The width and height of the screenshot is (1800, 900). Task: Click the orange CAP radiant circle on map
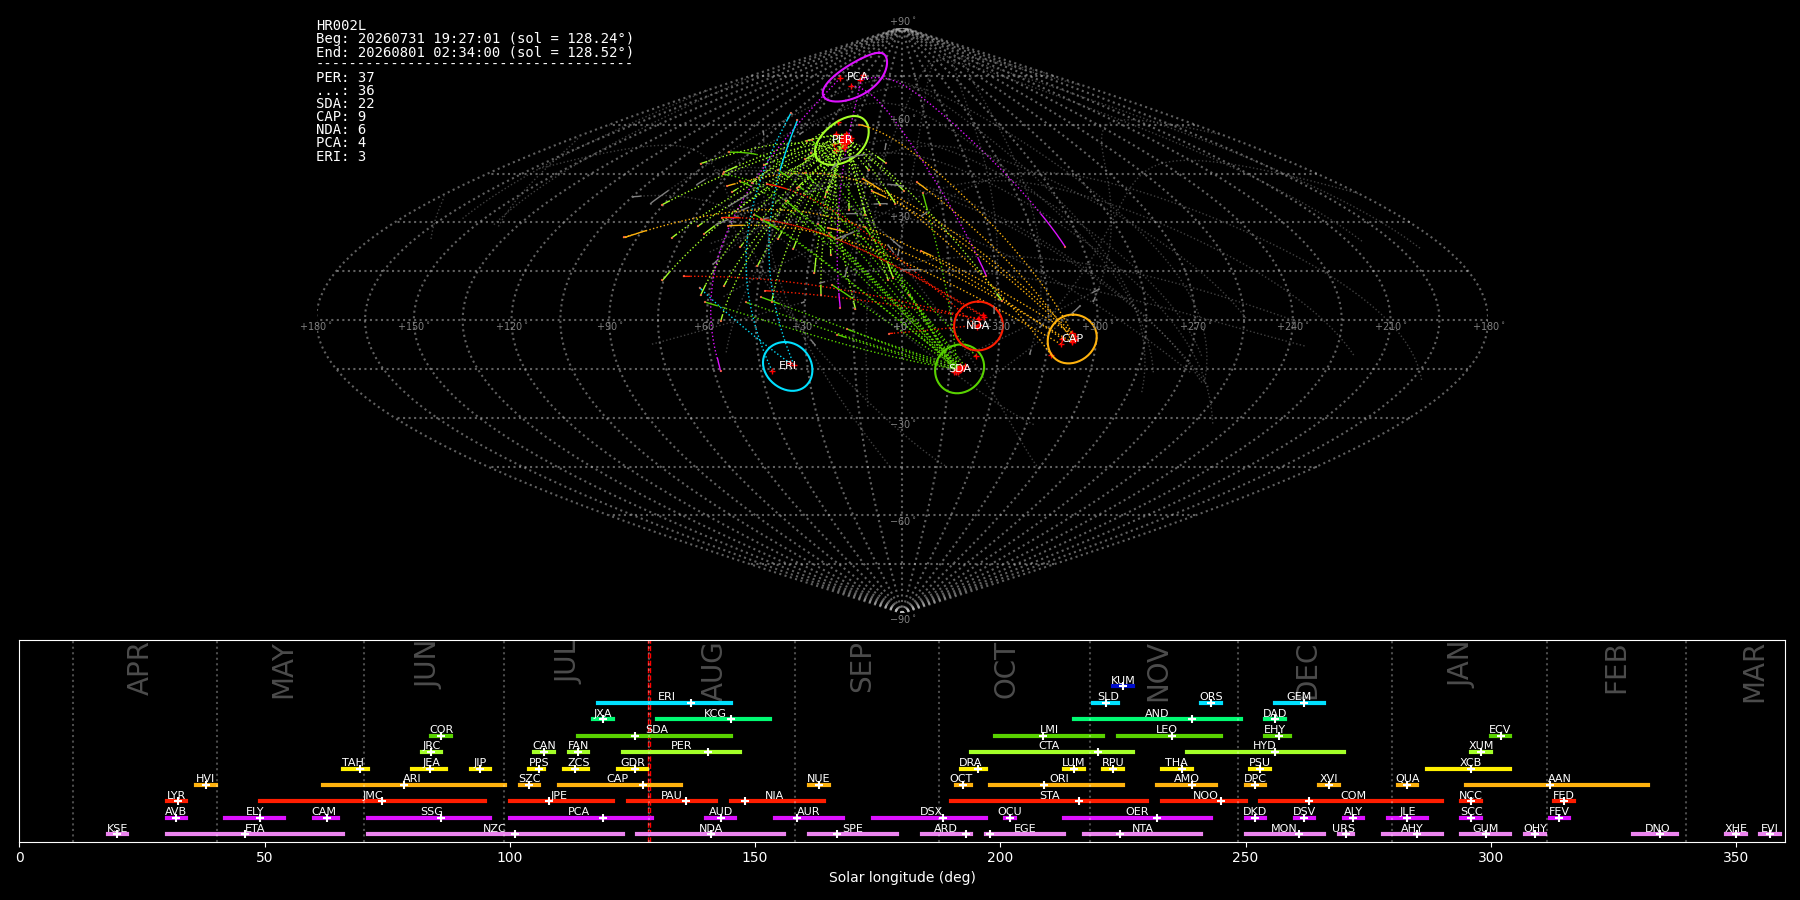coord(1072,339)
